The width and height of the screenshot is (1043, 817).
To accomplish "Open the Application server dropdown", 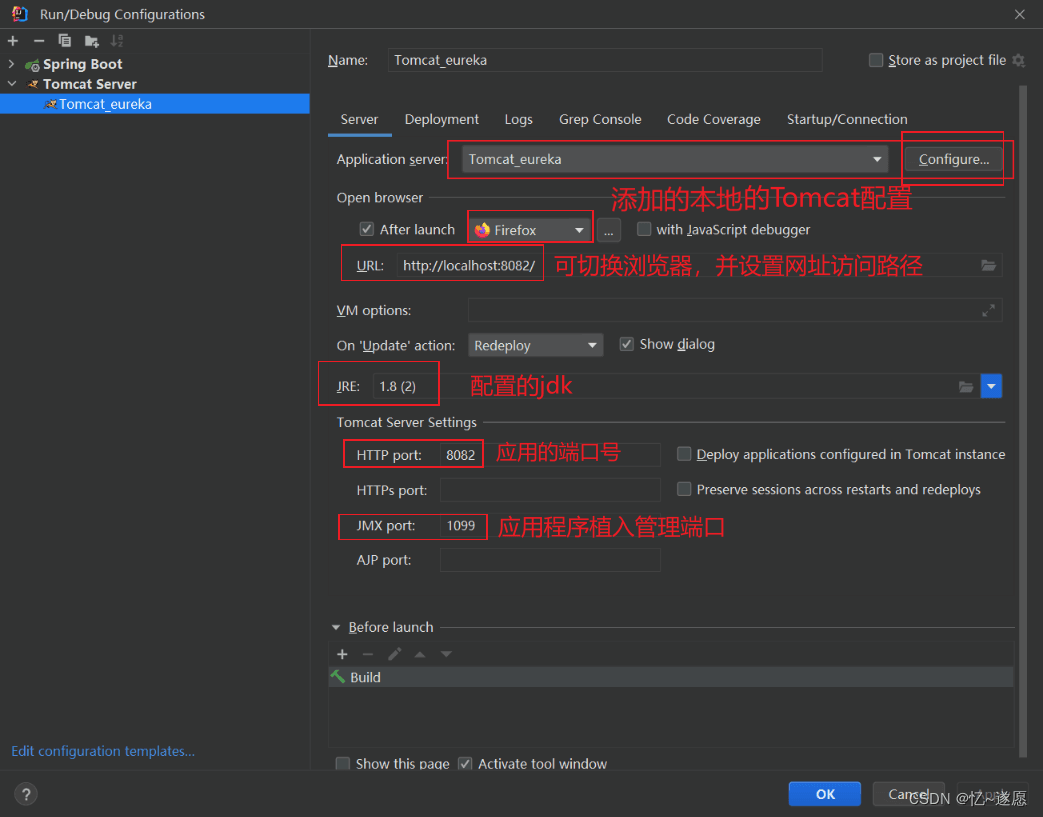I will pos(675,159).
